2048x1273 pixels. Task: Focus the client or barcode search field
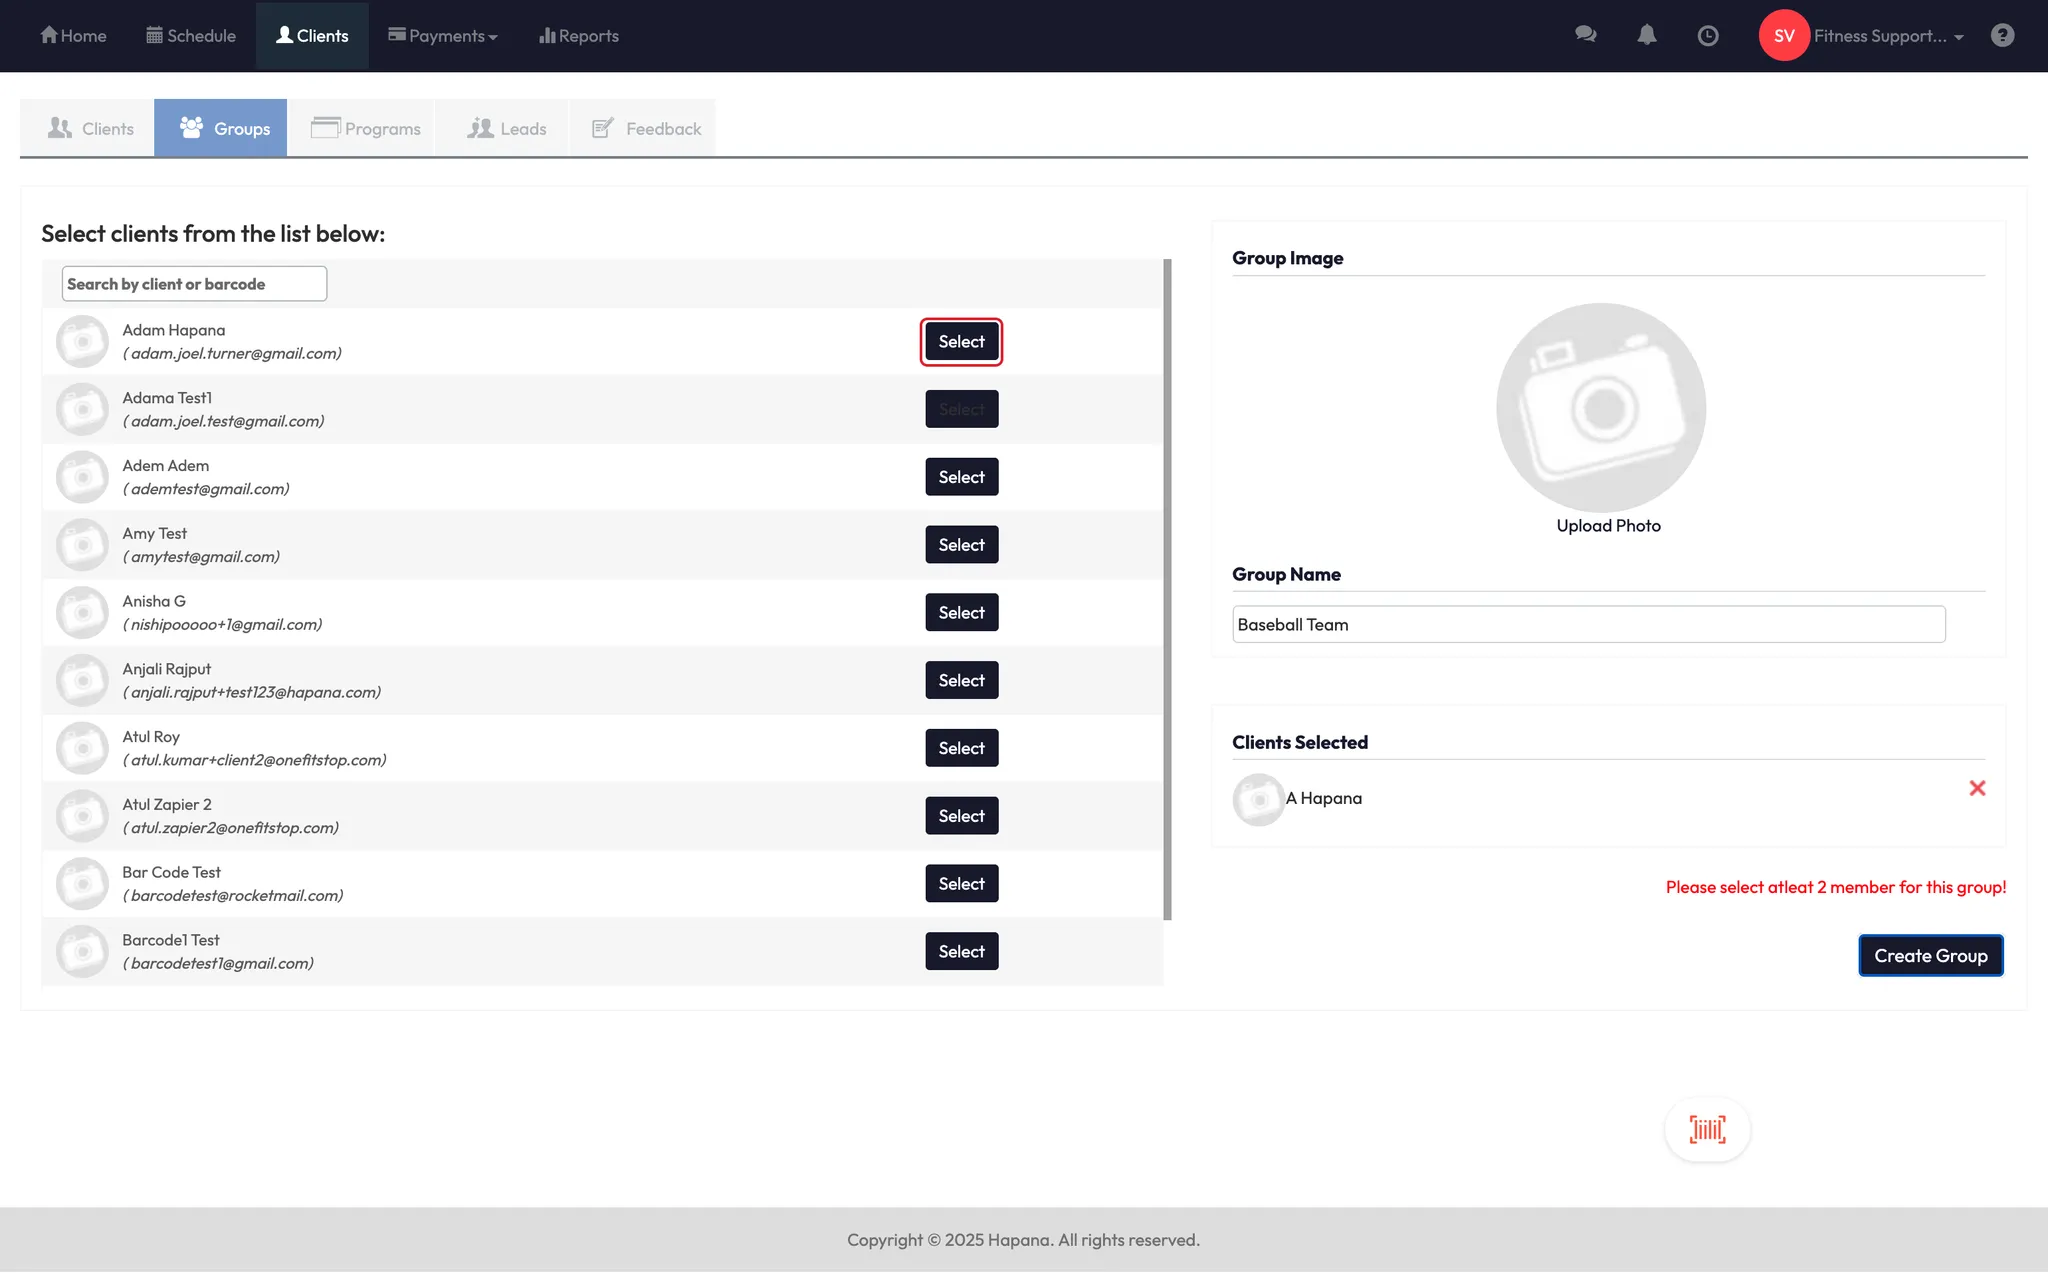(194, 284)
